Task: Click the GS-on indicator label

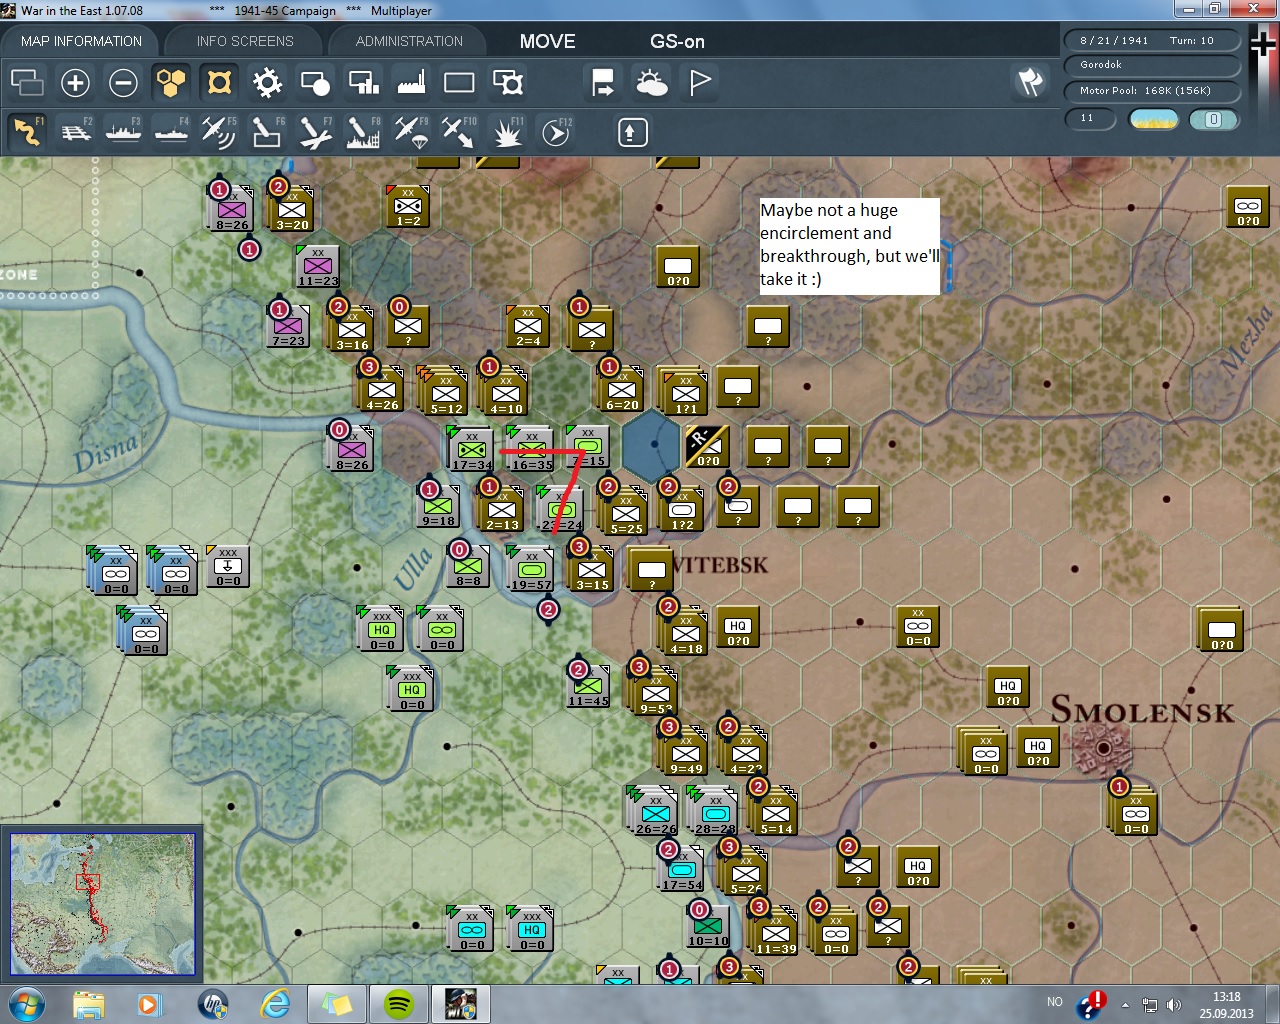Action: tap(677, 41)
